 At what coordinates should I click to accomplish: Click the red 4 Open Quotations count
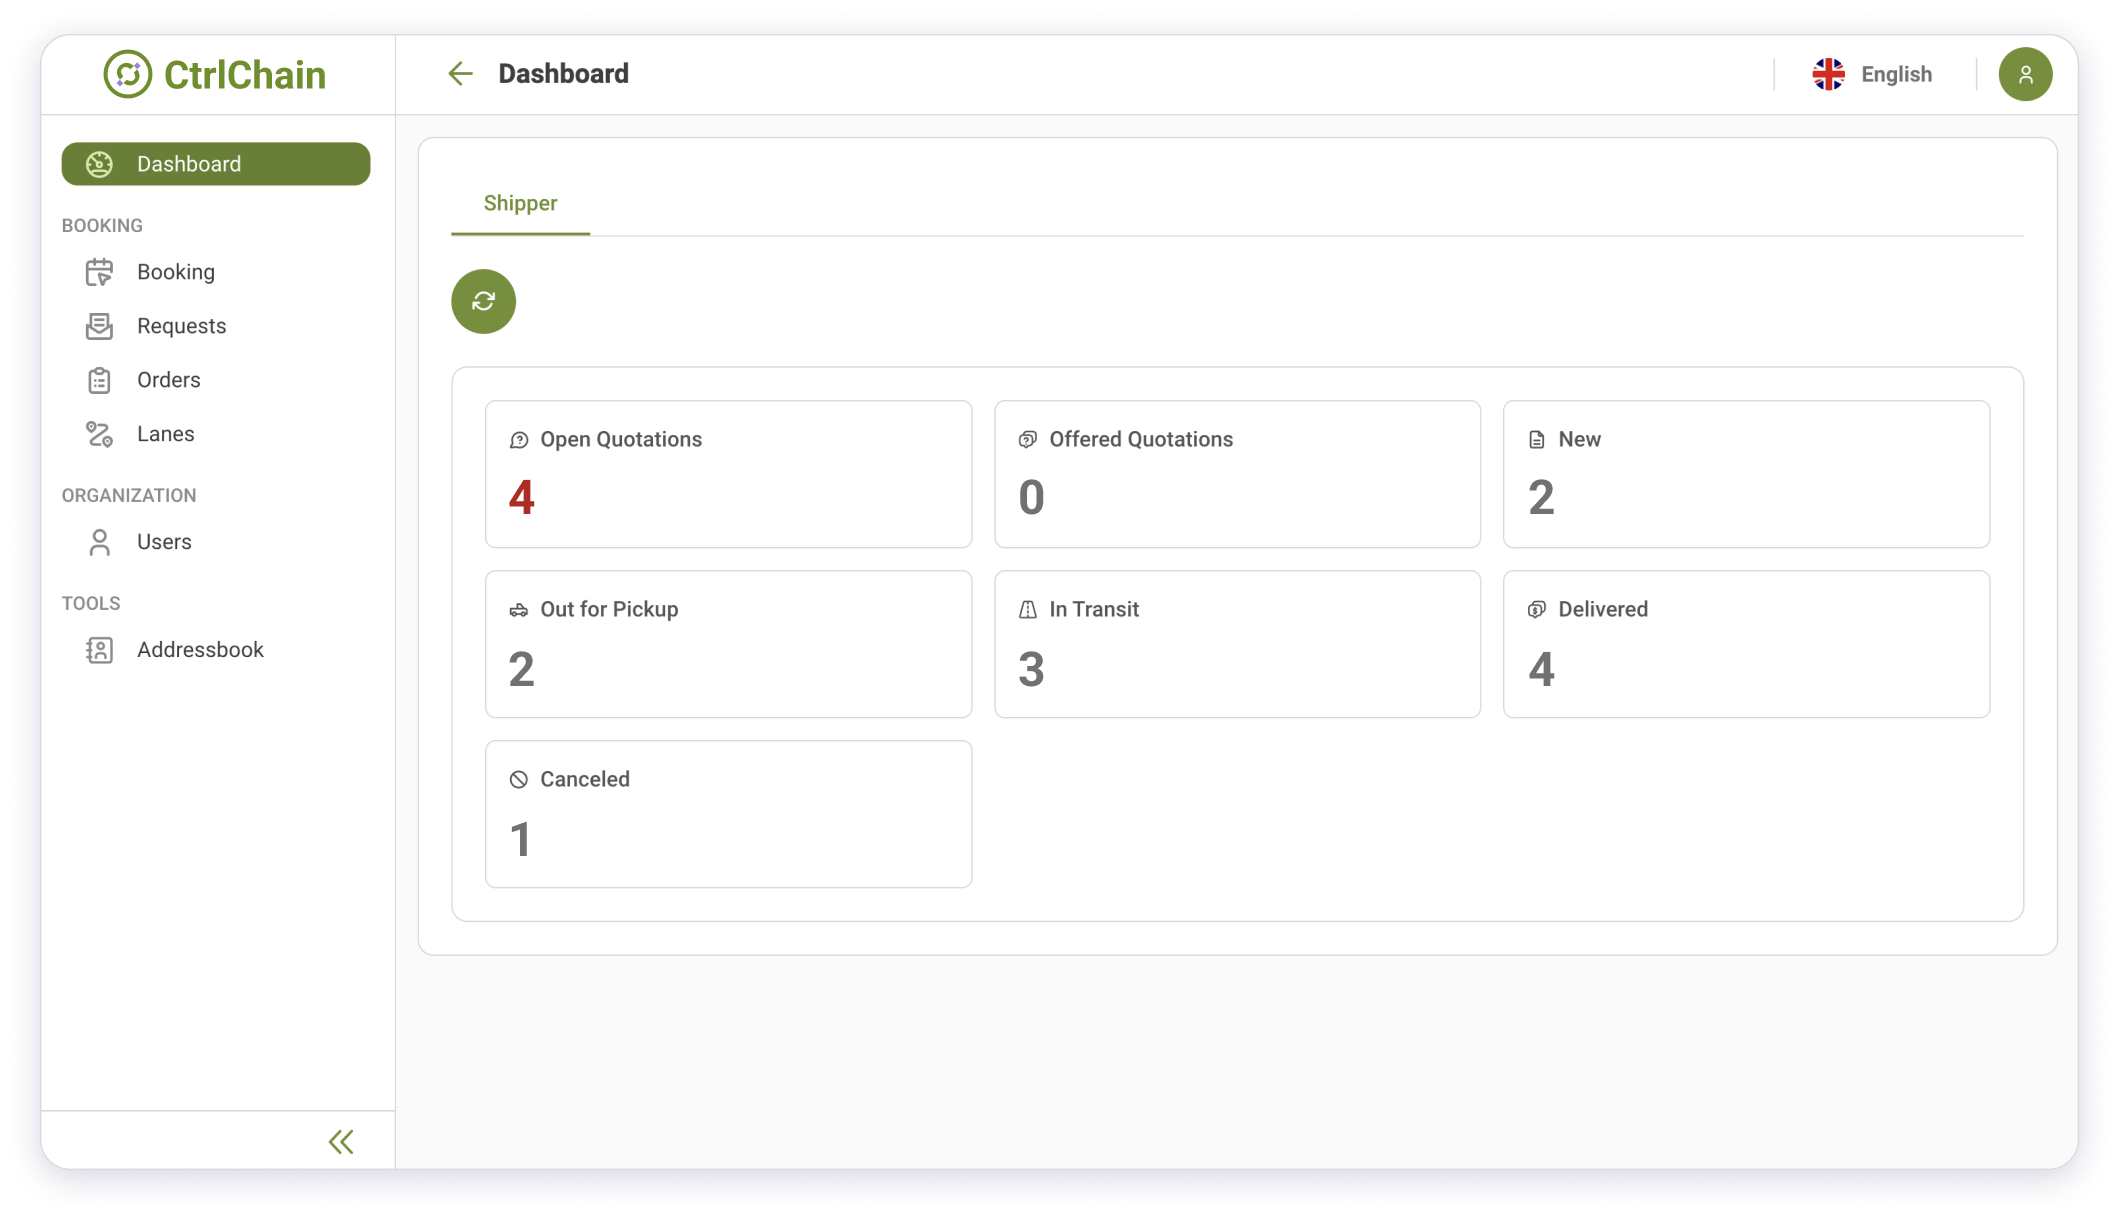point(521,498)
